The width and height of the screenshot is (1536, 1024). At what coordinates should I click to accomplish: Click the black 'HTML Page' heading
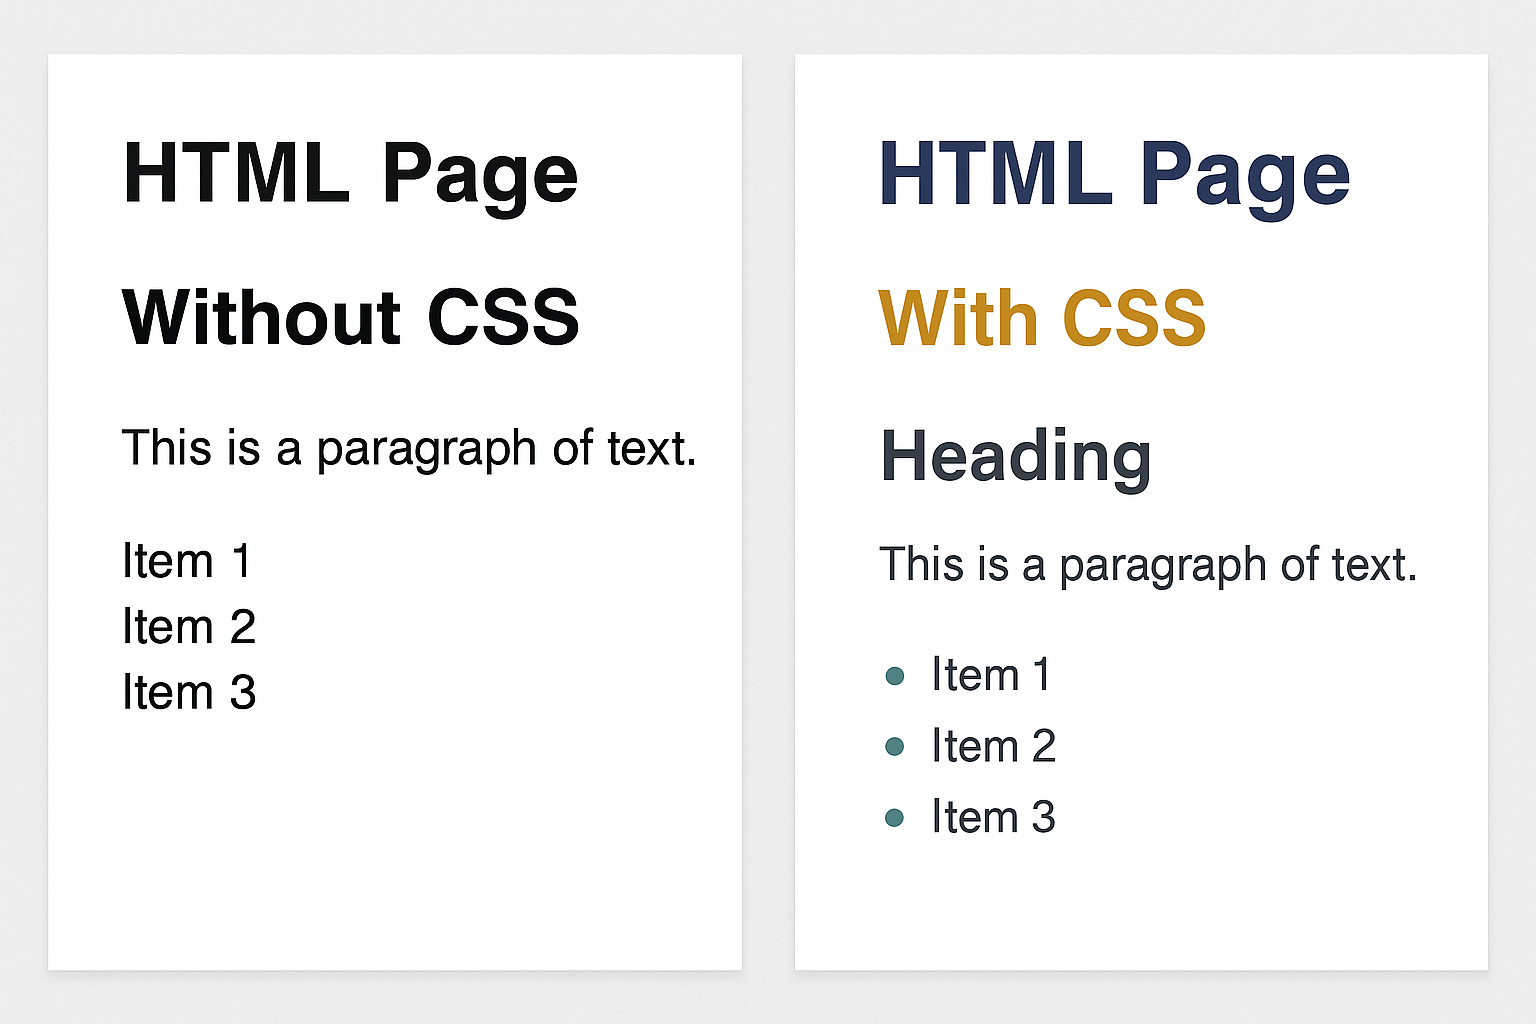point(350,176)
